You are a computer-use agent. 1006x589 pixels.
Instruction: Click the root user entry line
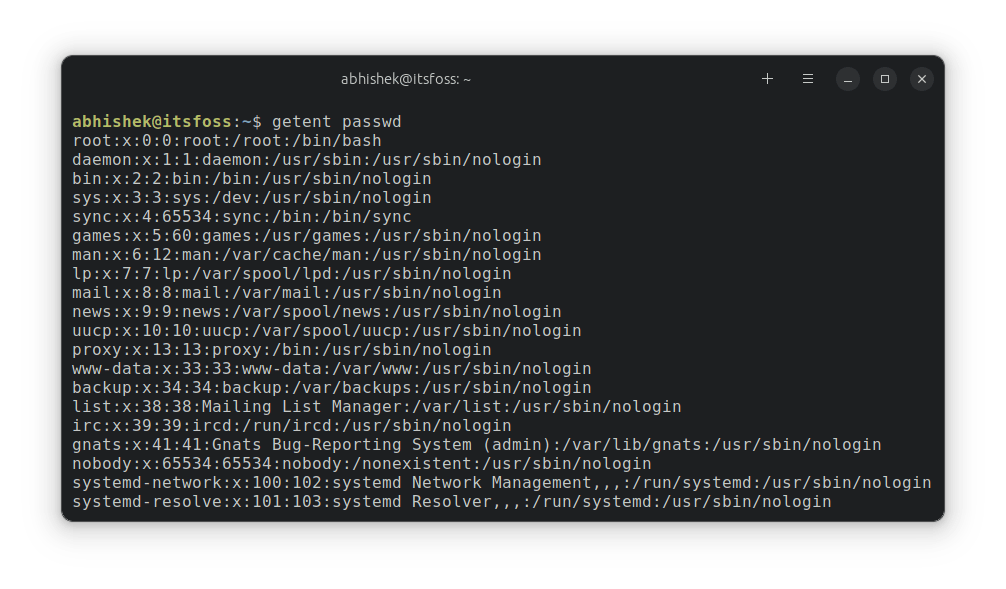pos(227,140)
